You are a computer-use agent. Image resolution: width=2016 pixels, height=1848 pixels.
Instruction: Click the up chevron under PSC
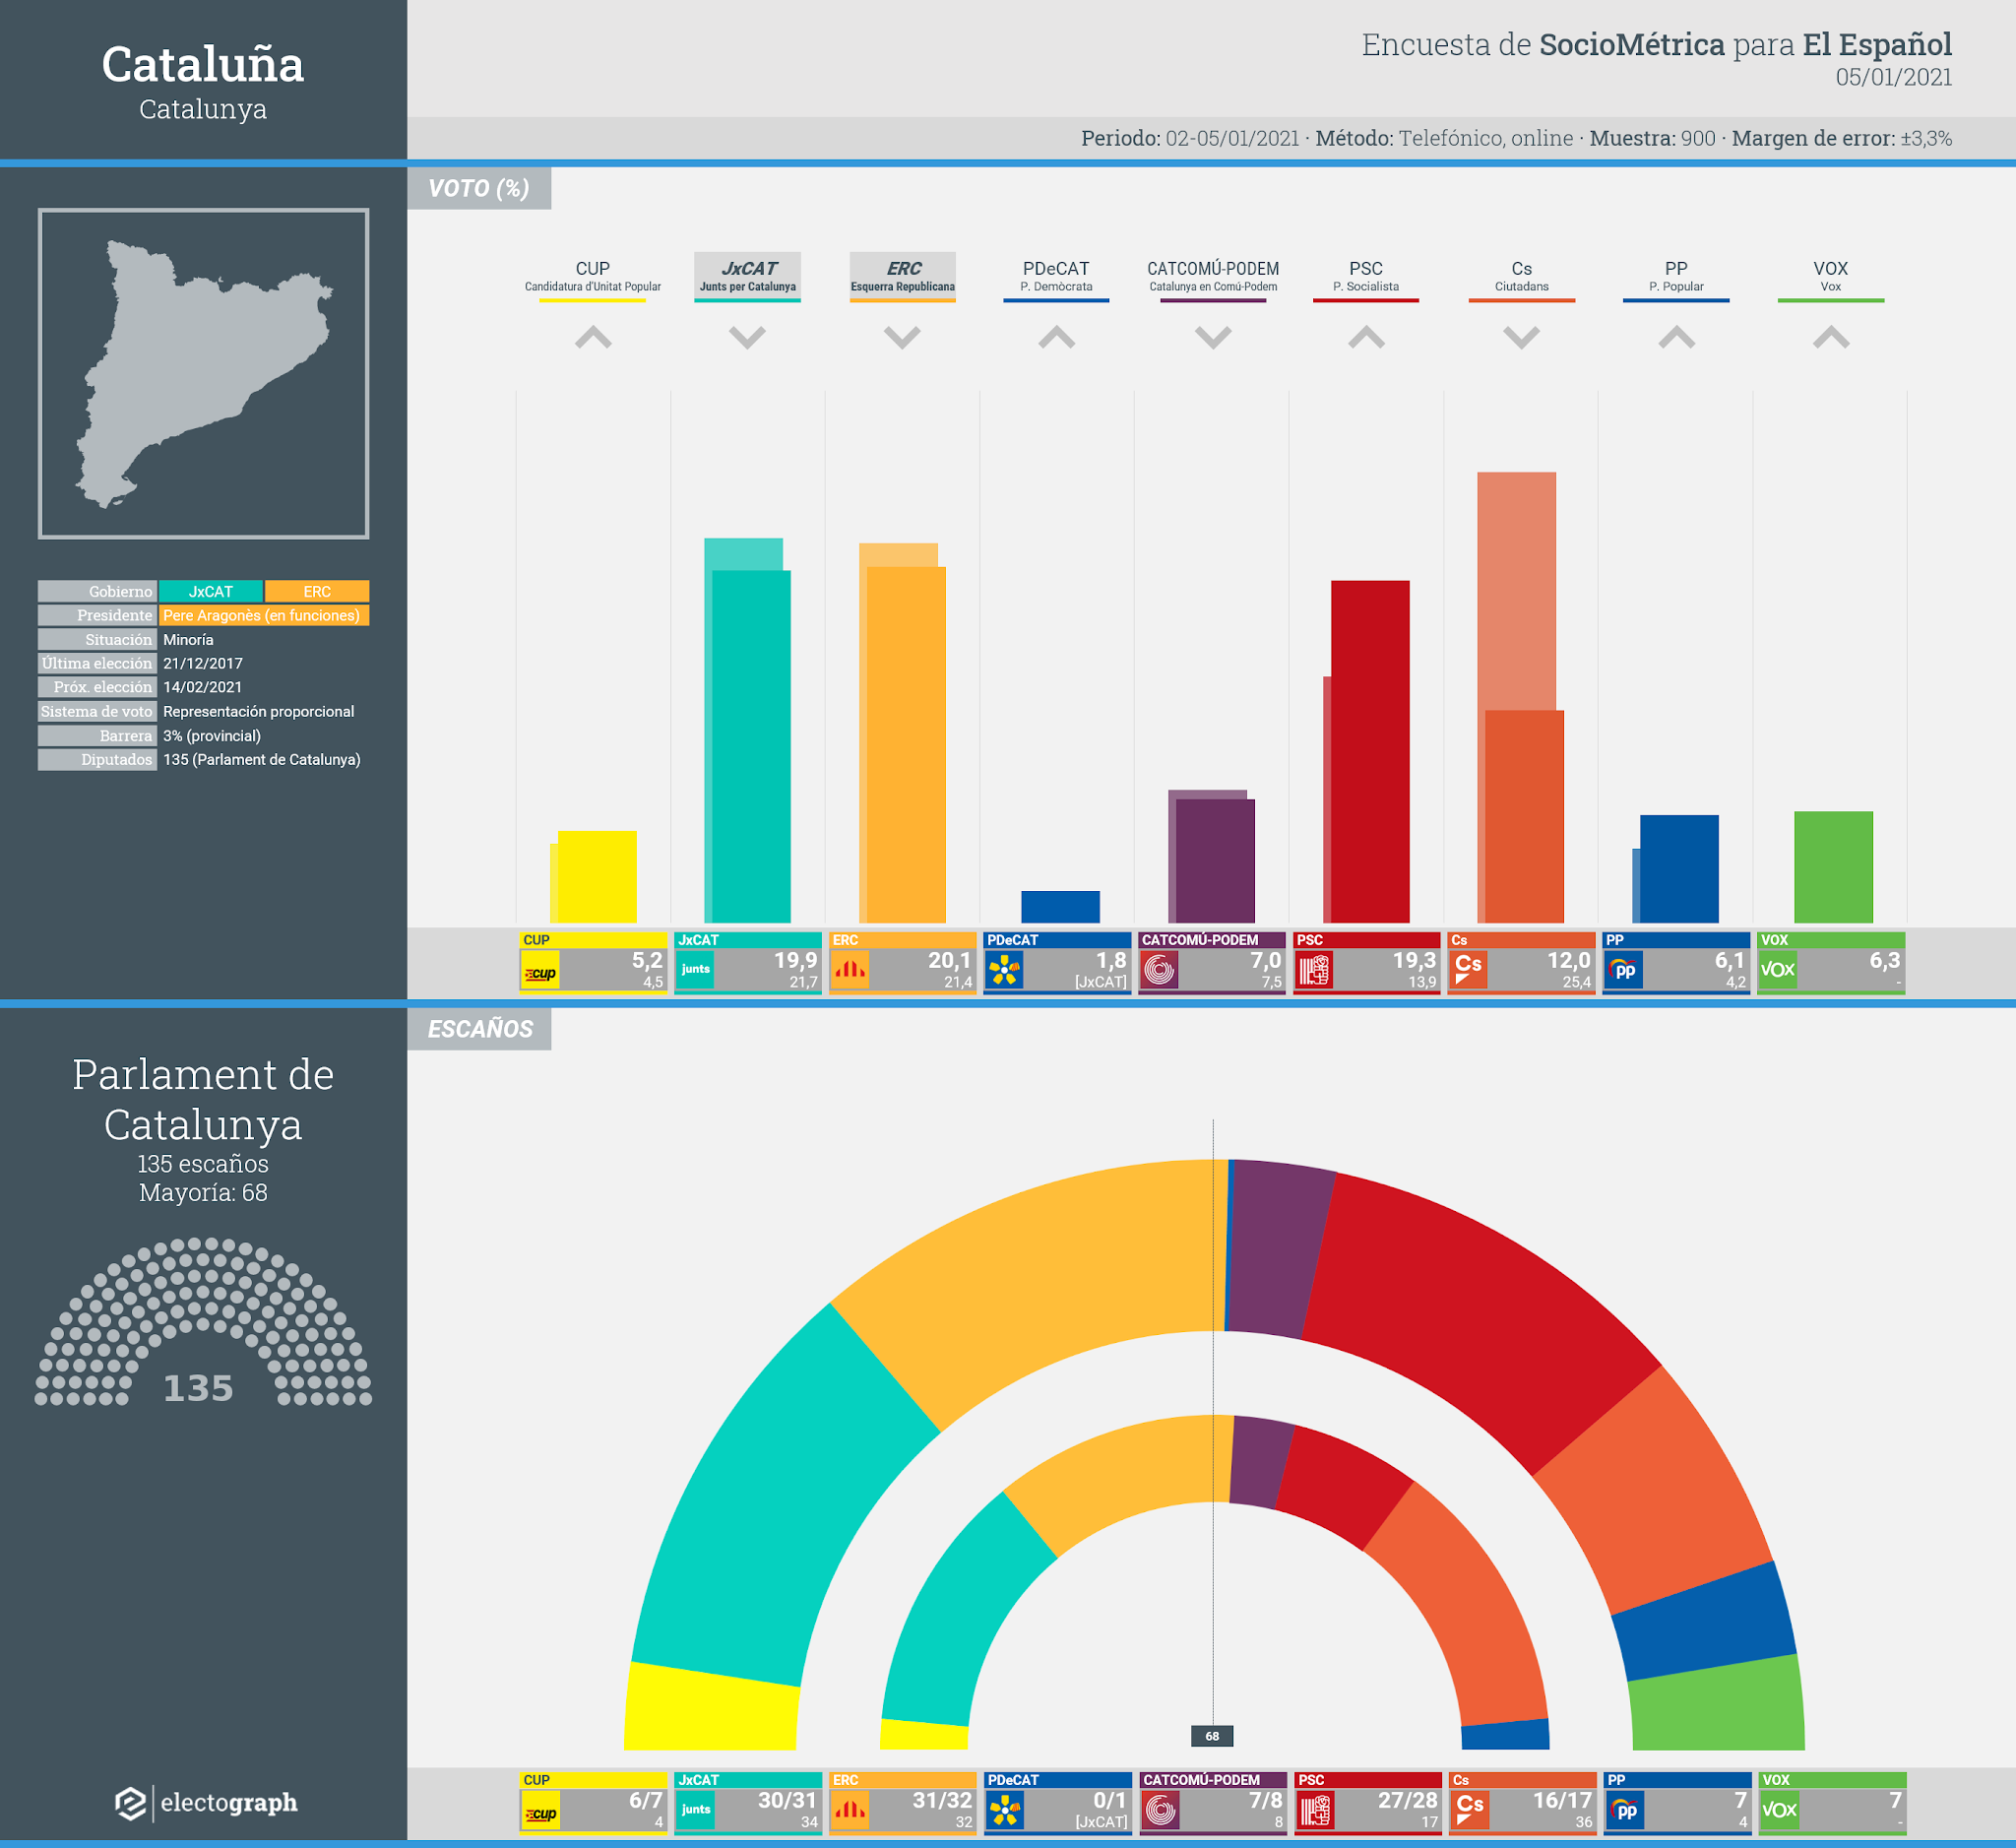tap(1366, 337)
